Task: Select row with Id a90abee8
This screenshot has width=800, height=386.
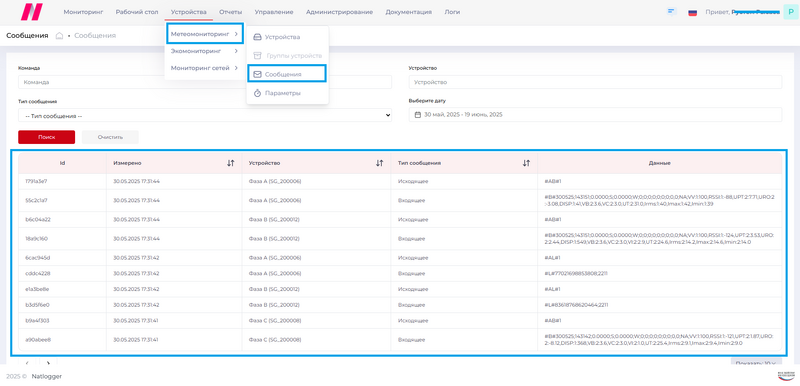Action: pyautogui.click(x=400, y=340)
